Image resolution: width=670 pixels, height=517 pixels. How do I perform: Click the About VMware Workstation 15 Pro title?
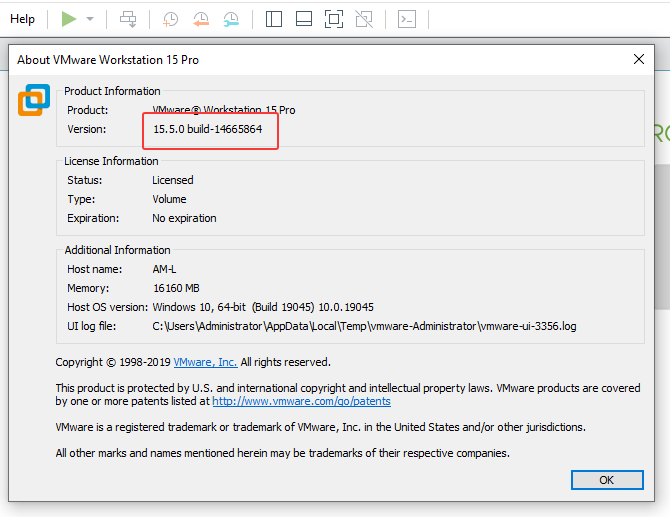coord(108,60)
